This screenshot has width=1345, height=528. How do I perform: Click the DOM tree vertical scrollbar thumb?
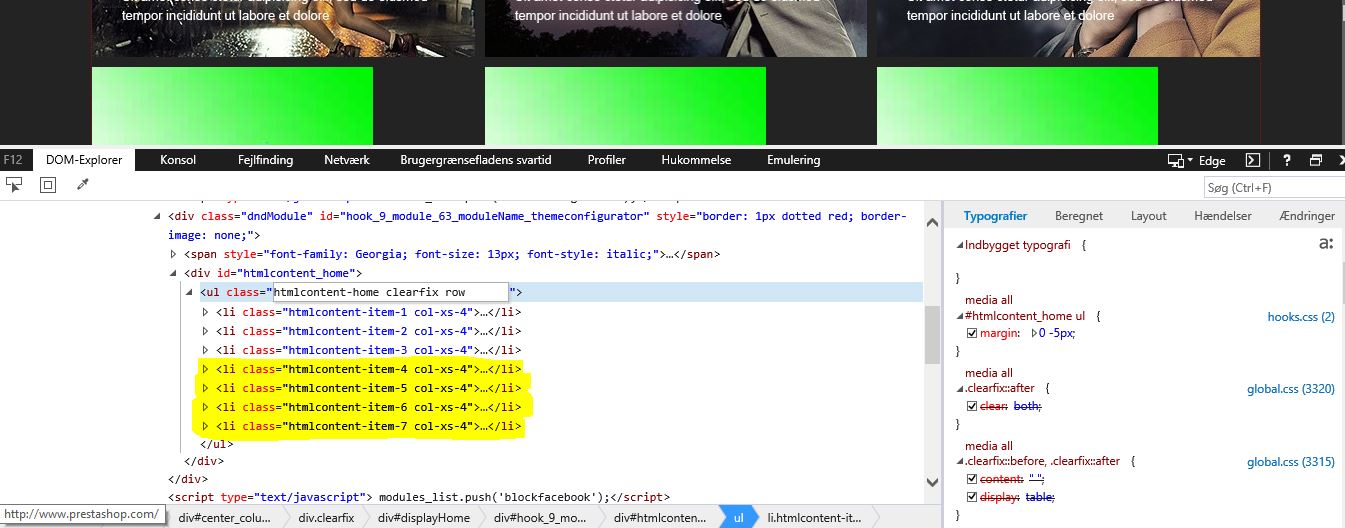tap(931, 336)
